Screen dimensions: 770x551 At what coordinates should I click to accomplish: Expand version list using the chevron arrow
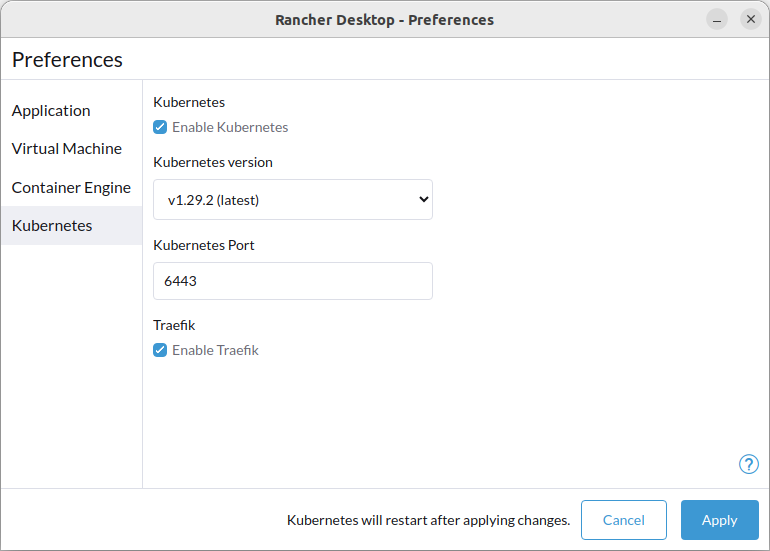(423, 199)
